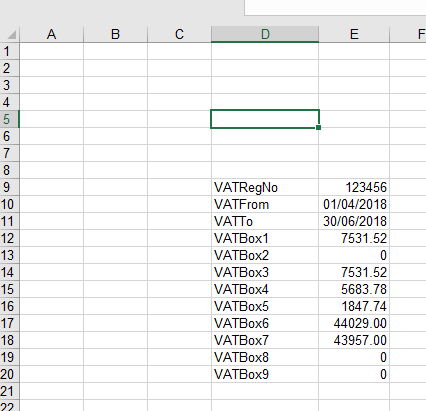Click the VATRegNo cell

point(265,187)
